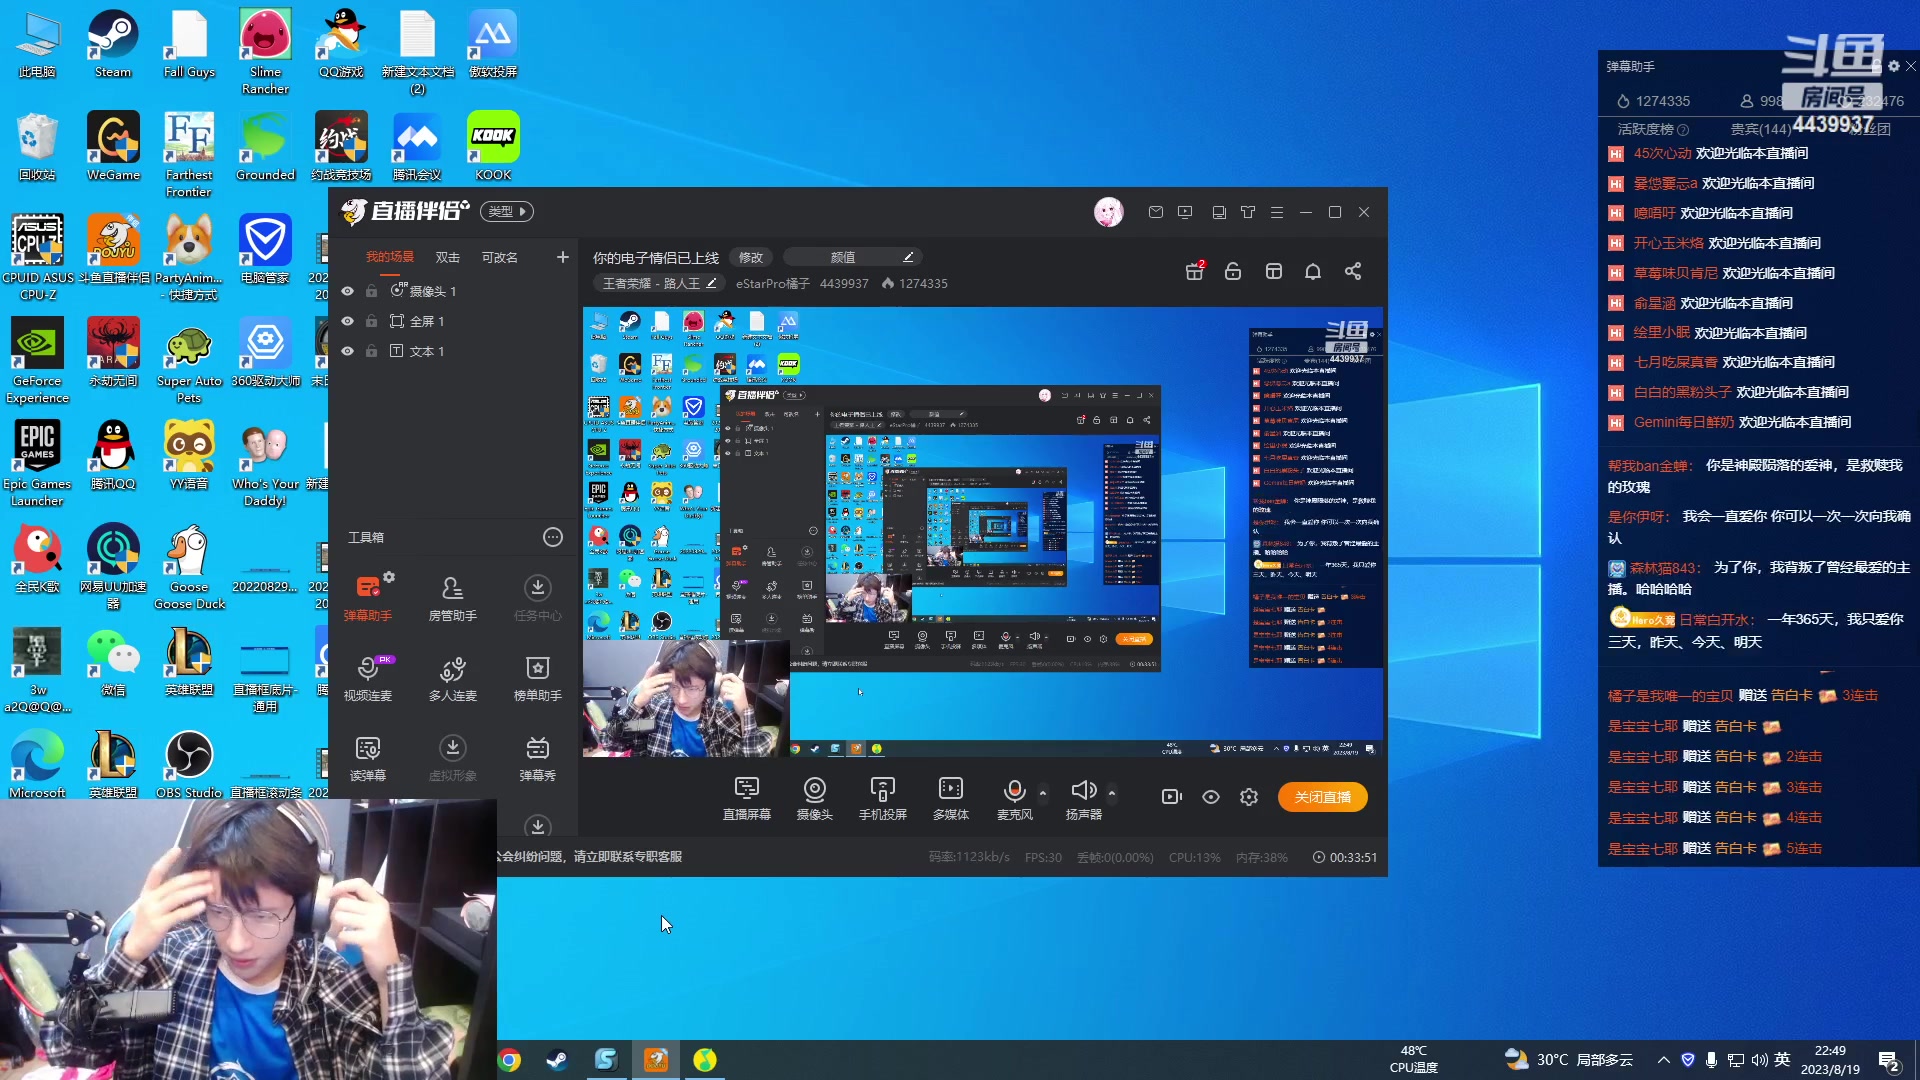Open stream settings gear icon
Screen dimensions: 1920x1080
(1249, 797)
